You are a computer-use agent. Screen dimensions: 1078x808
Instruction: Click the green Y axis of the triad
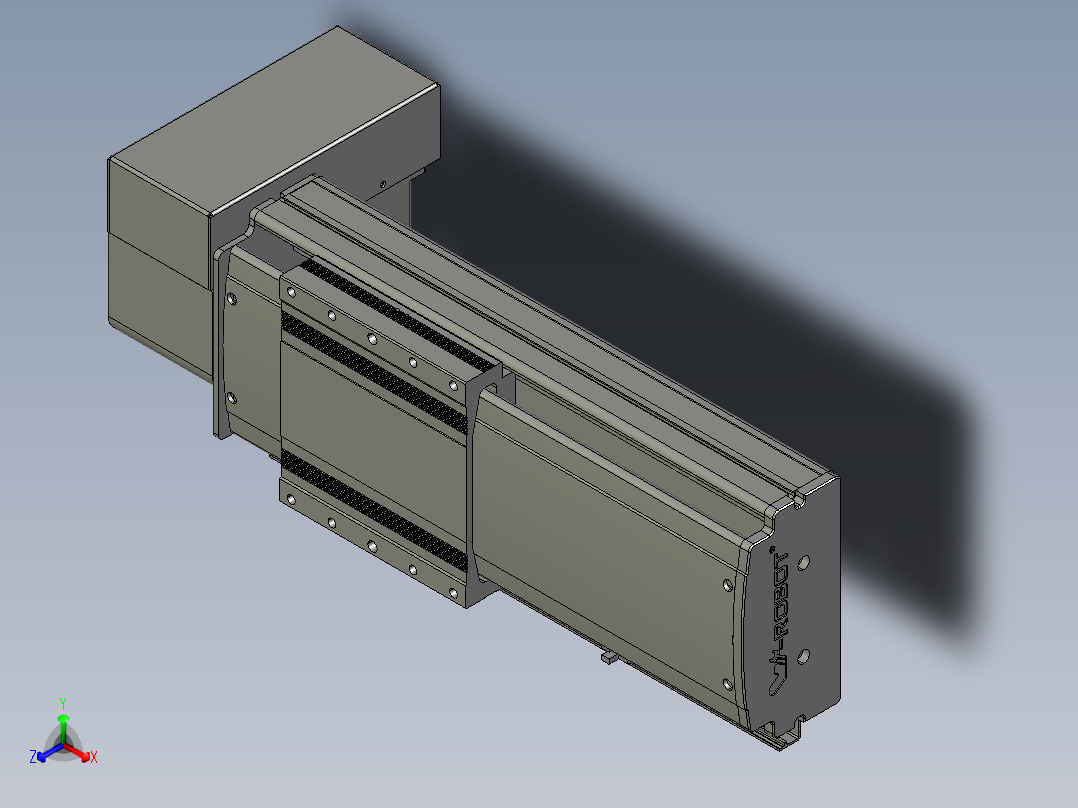tap(63, 722)
